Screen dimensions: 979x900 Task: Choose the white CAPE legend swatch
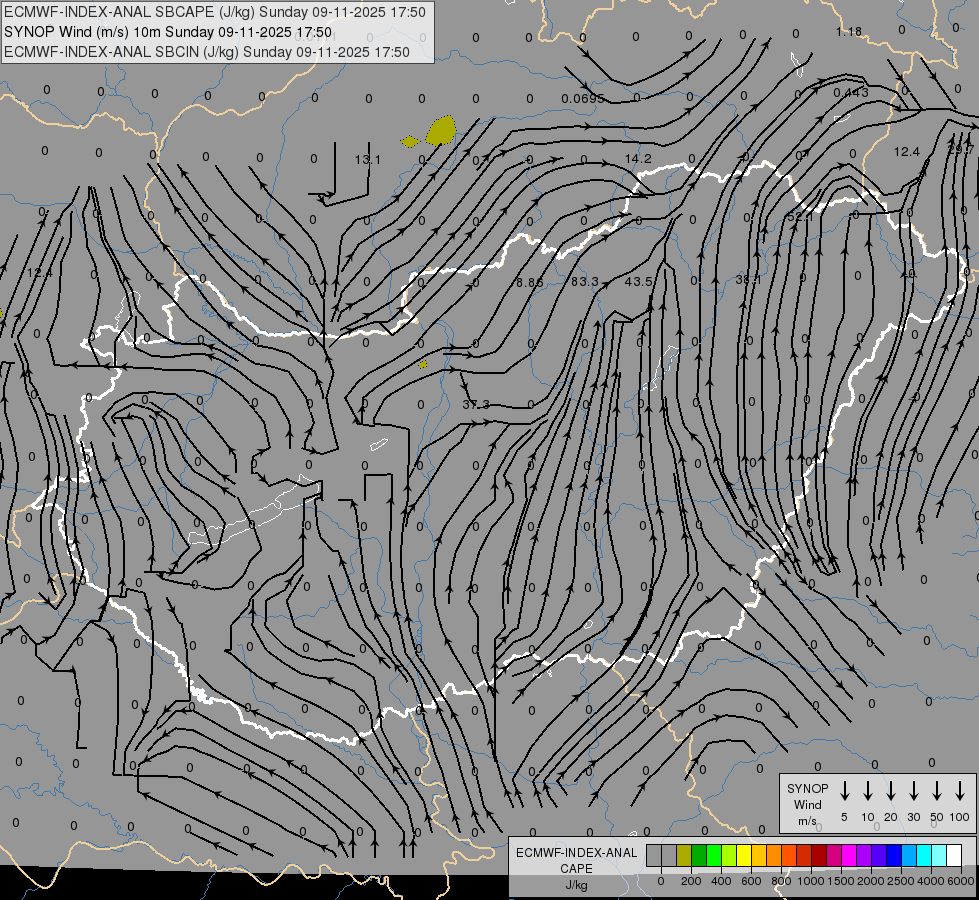click(954, 855)
